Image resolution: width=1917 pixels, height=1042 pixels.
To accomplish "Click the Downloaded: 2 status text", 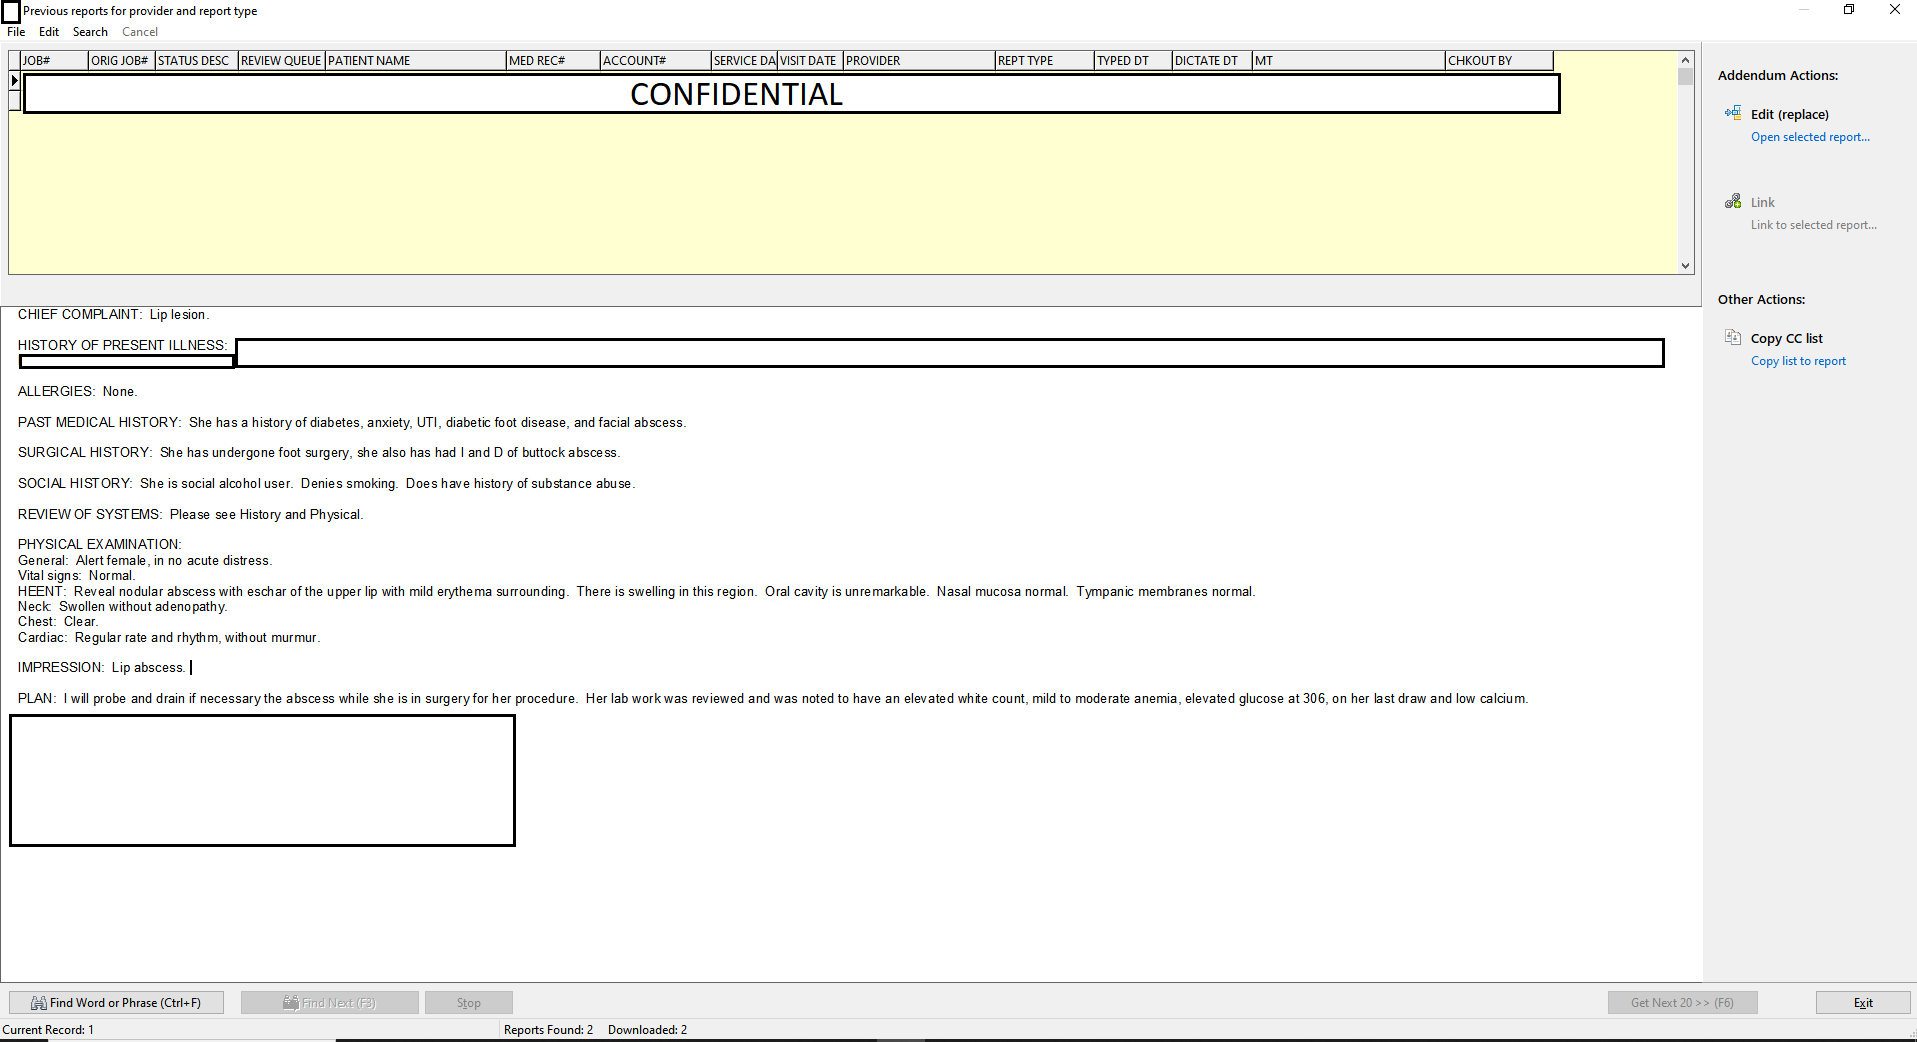I will (x=647, y=1030).
